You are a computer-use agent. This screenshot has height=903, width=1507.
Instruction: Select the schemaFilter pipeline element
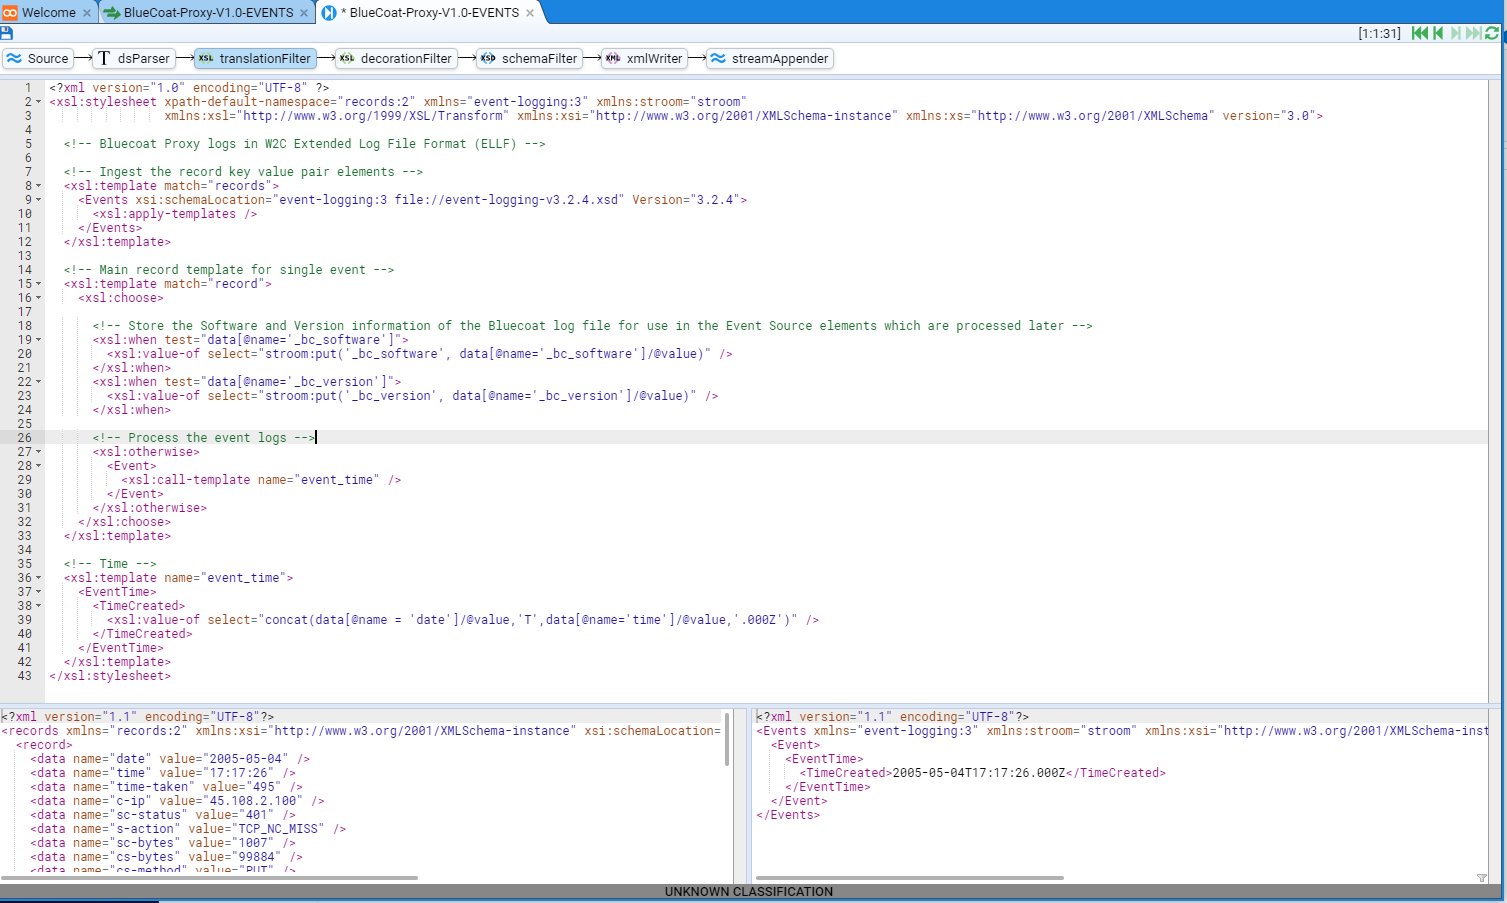pyautogui.click(x=529, y=59)
